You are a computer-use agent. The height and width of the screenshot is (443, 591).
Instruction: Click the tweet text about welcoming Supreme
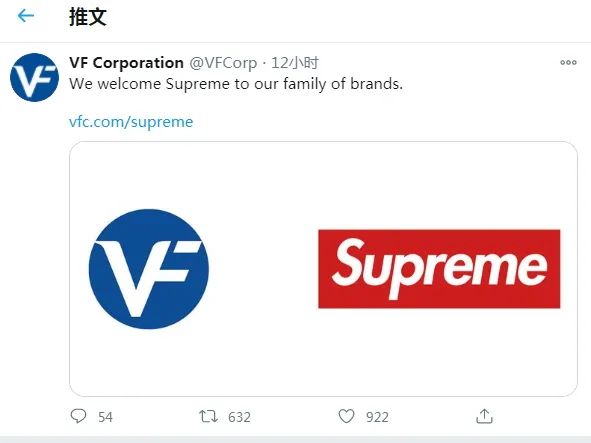click(236, 84)
